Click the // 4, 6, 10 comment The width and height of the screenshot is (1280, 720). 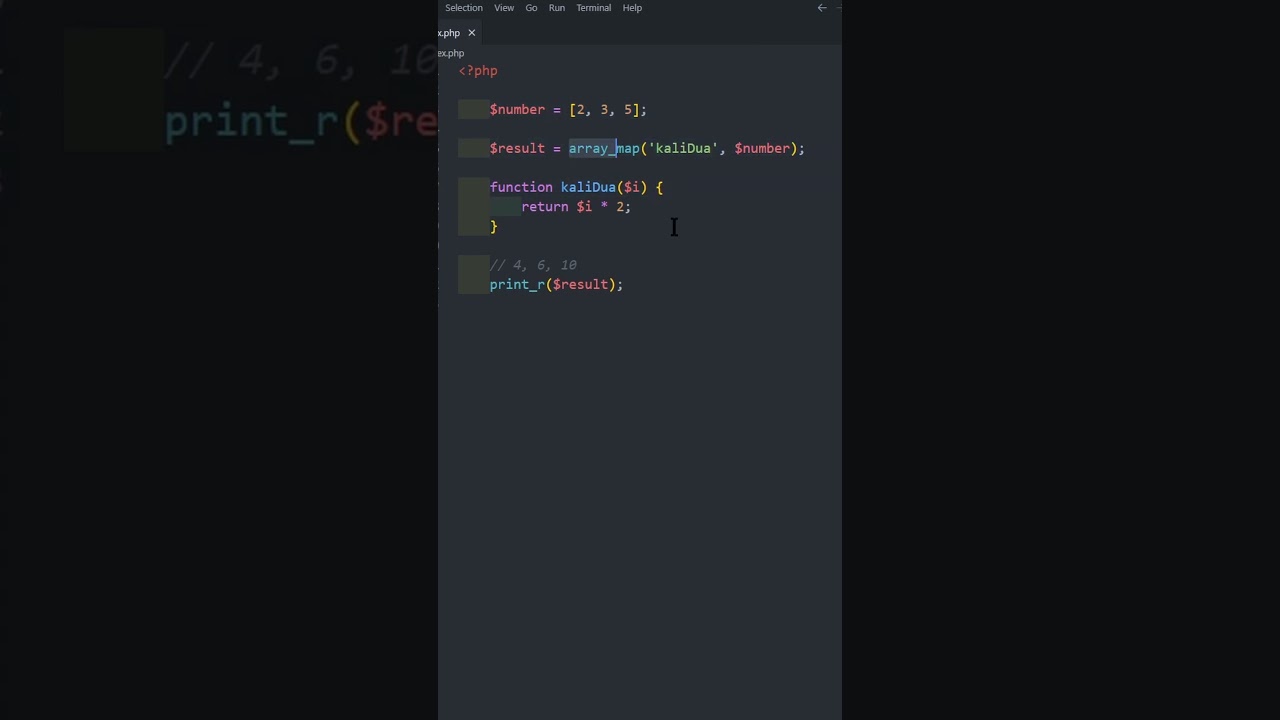(x=533, y=266)
